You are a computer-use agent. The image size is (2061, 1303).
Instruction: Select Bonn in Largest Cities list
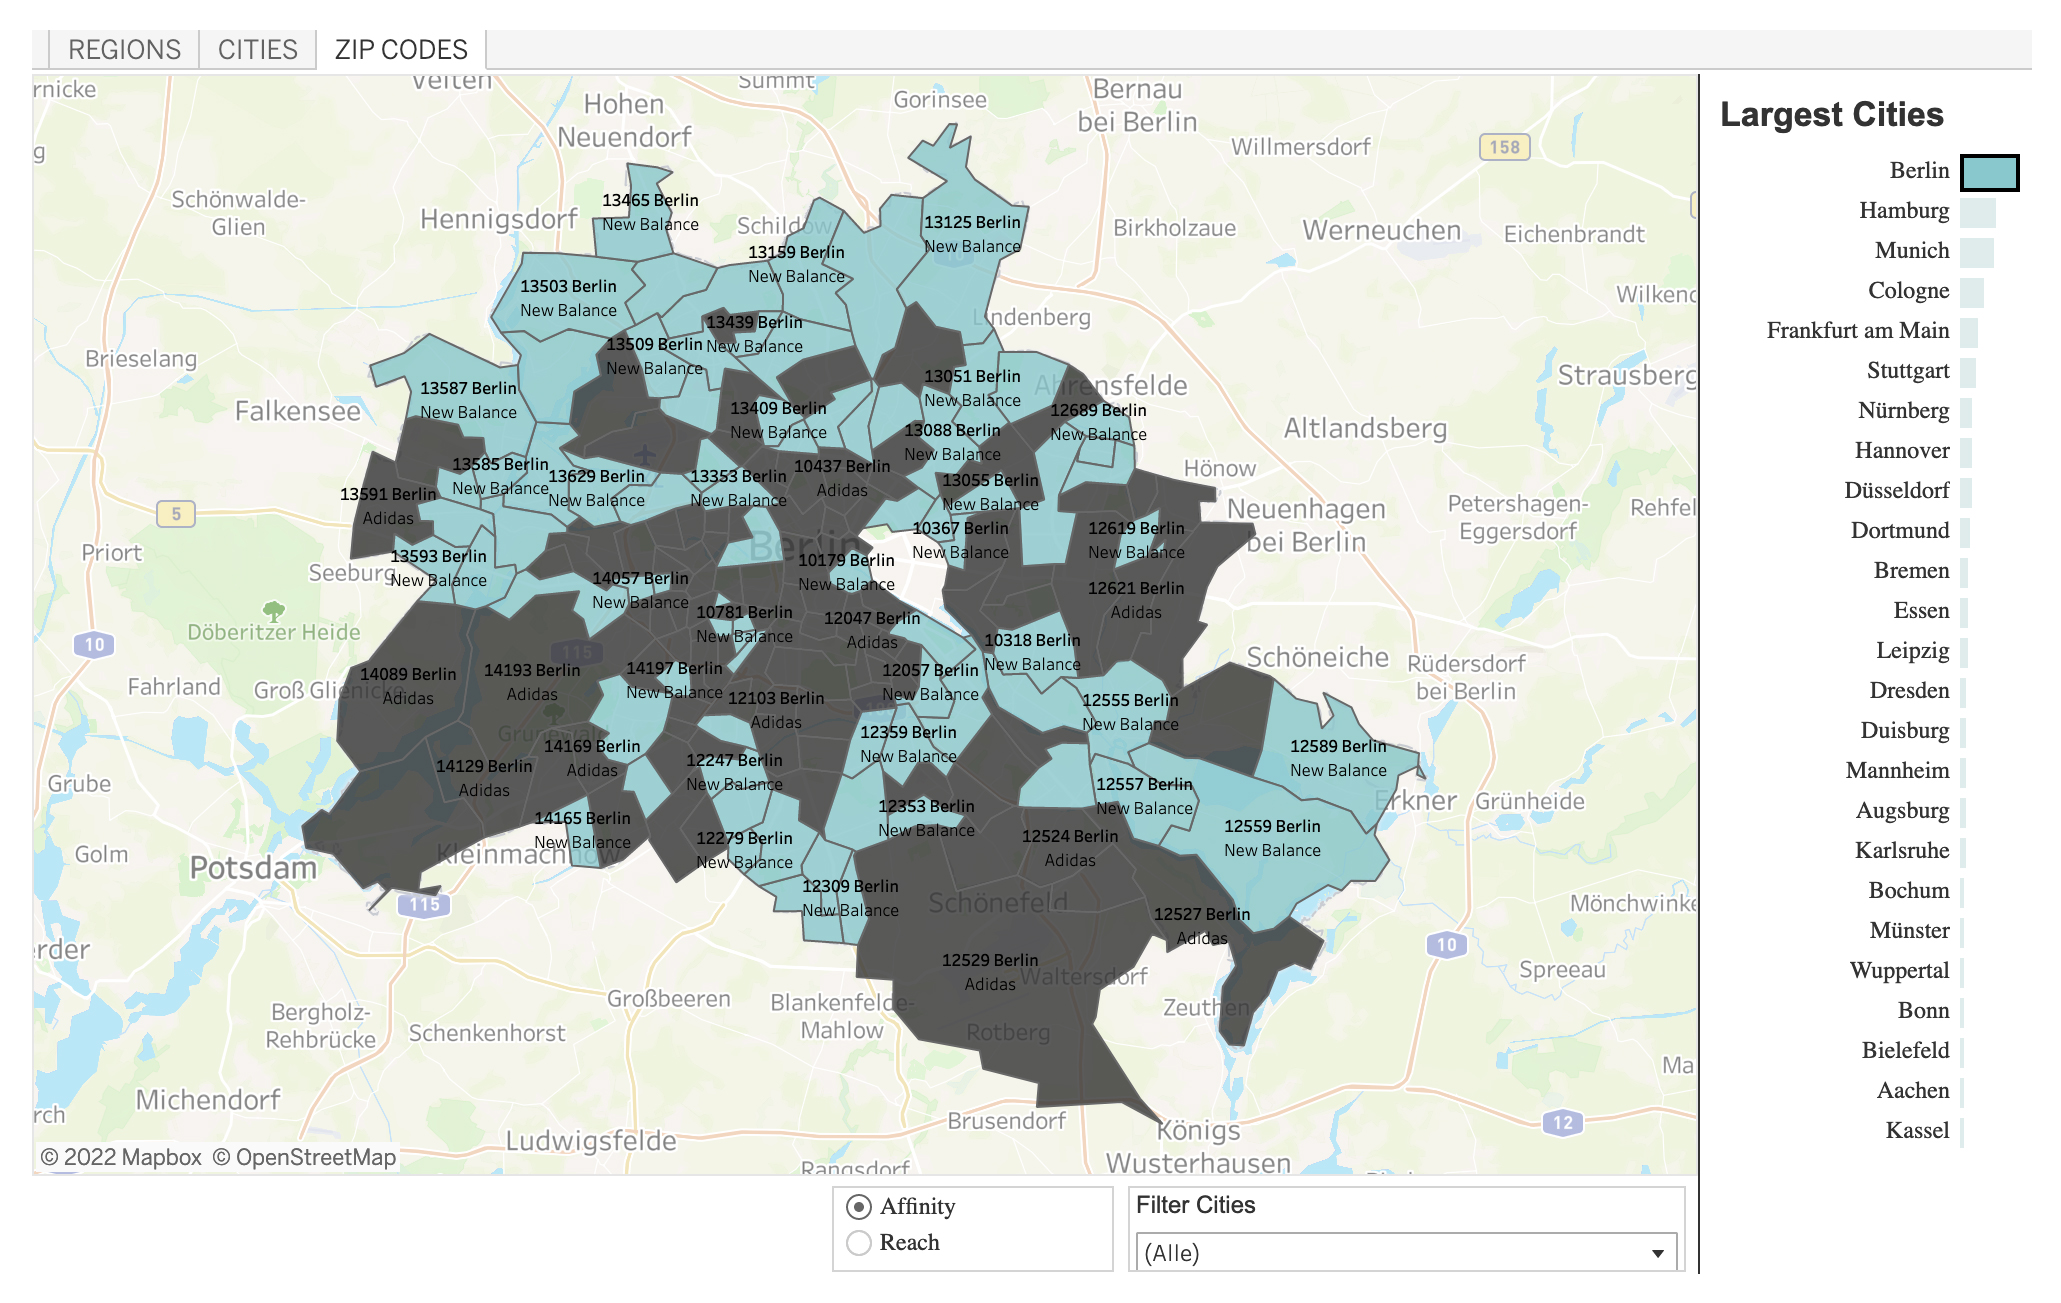pyautogui.click(x=1923, y=1011)
